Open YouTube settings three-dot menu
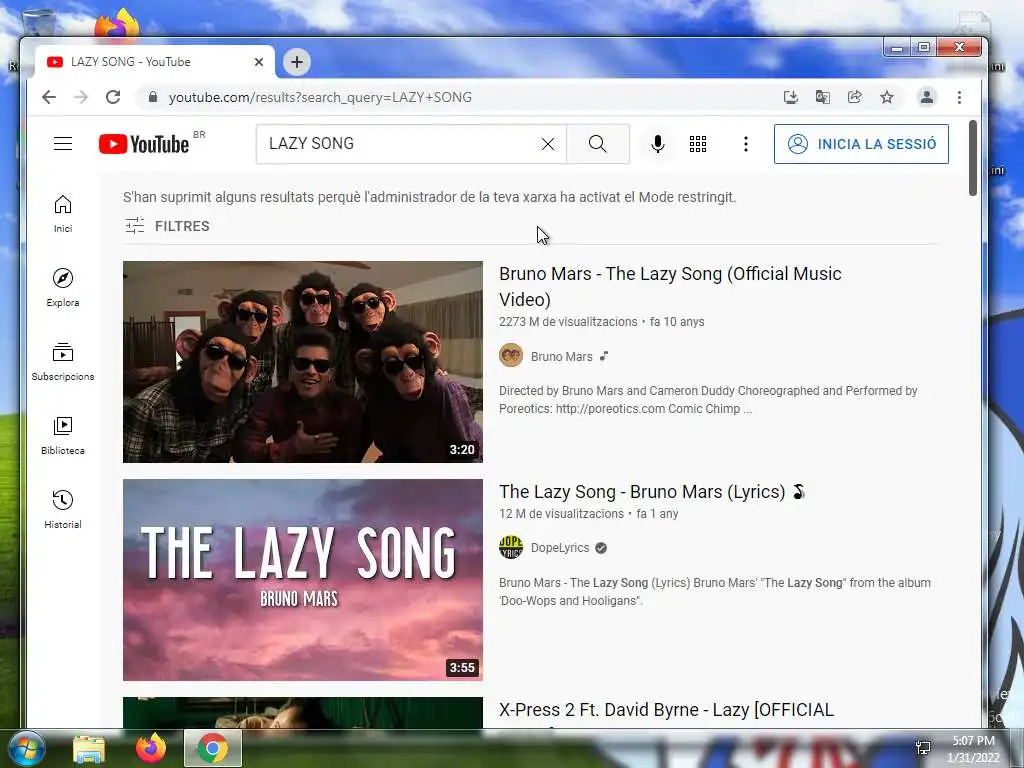 (x=745, y=144)
